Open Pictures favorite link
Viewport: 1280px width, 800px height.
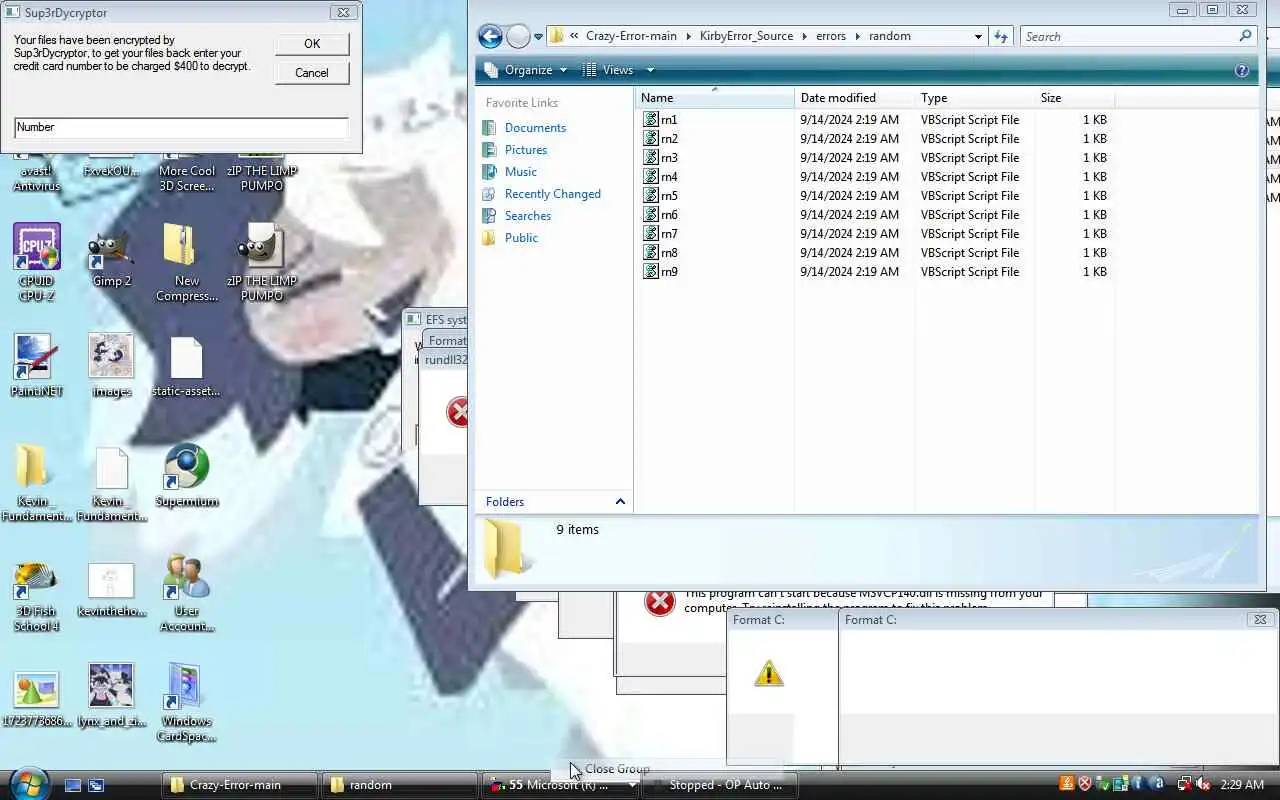pyautogui.click(x=526, y=150)
